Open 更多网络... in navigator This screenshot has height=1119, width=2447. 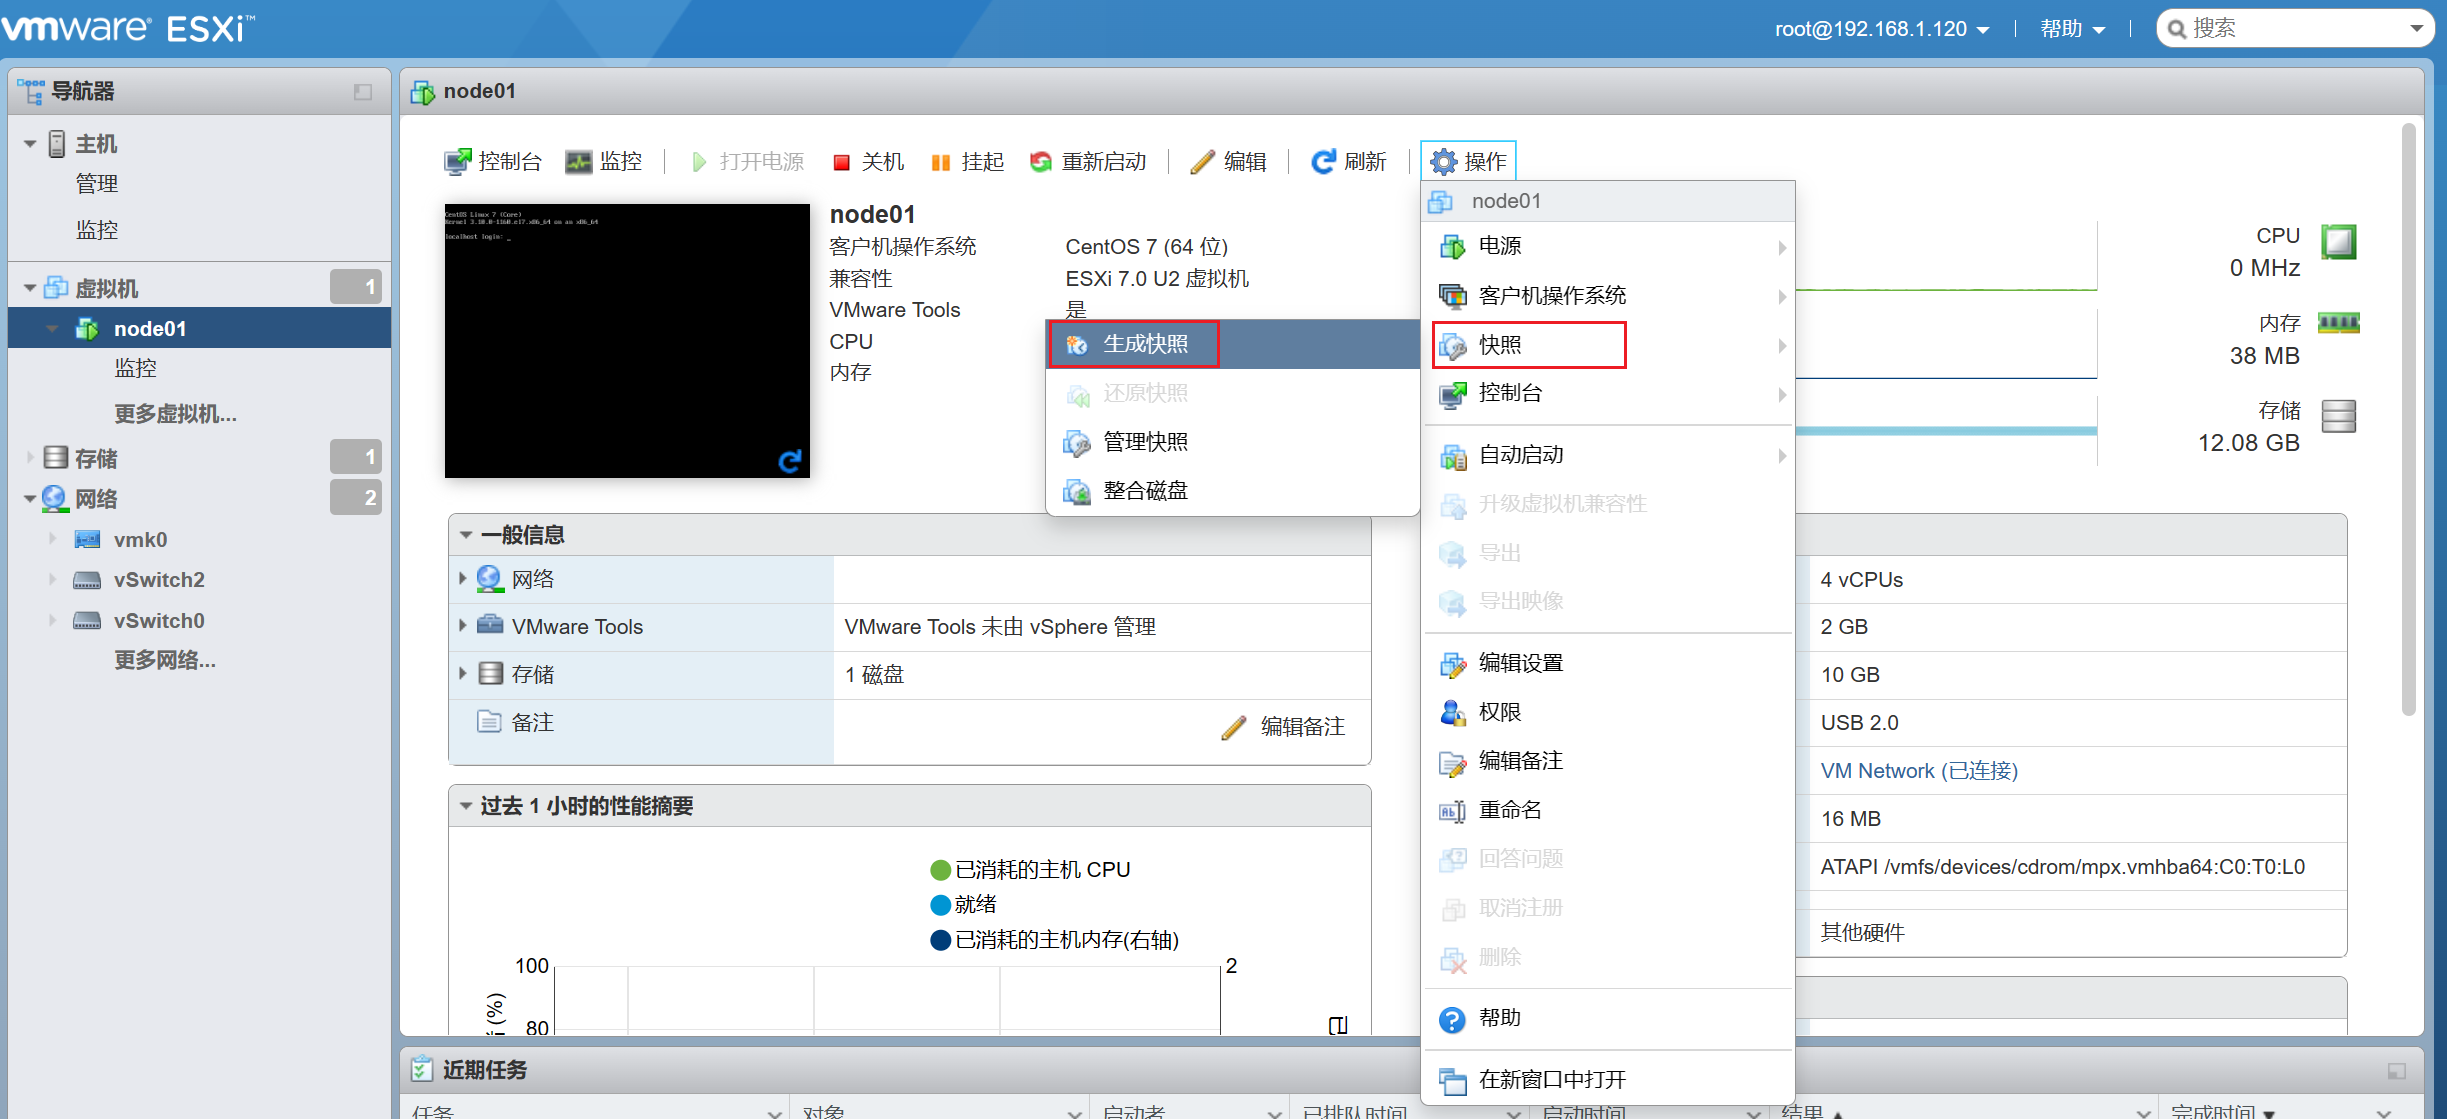165,660
